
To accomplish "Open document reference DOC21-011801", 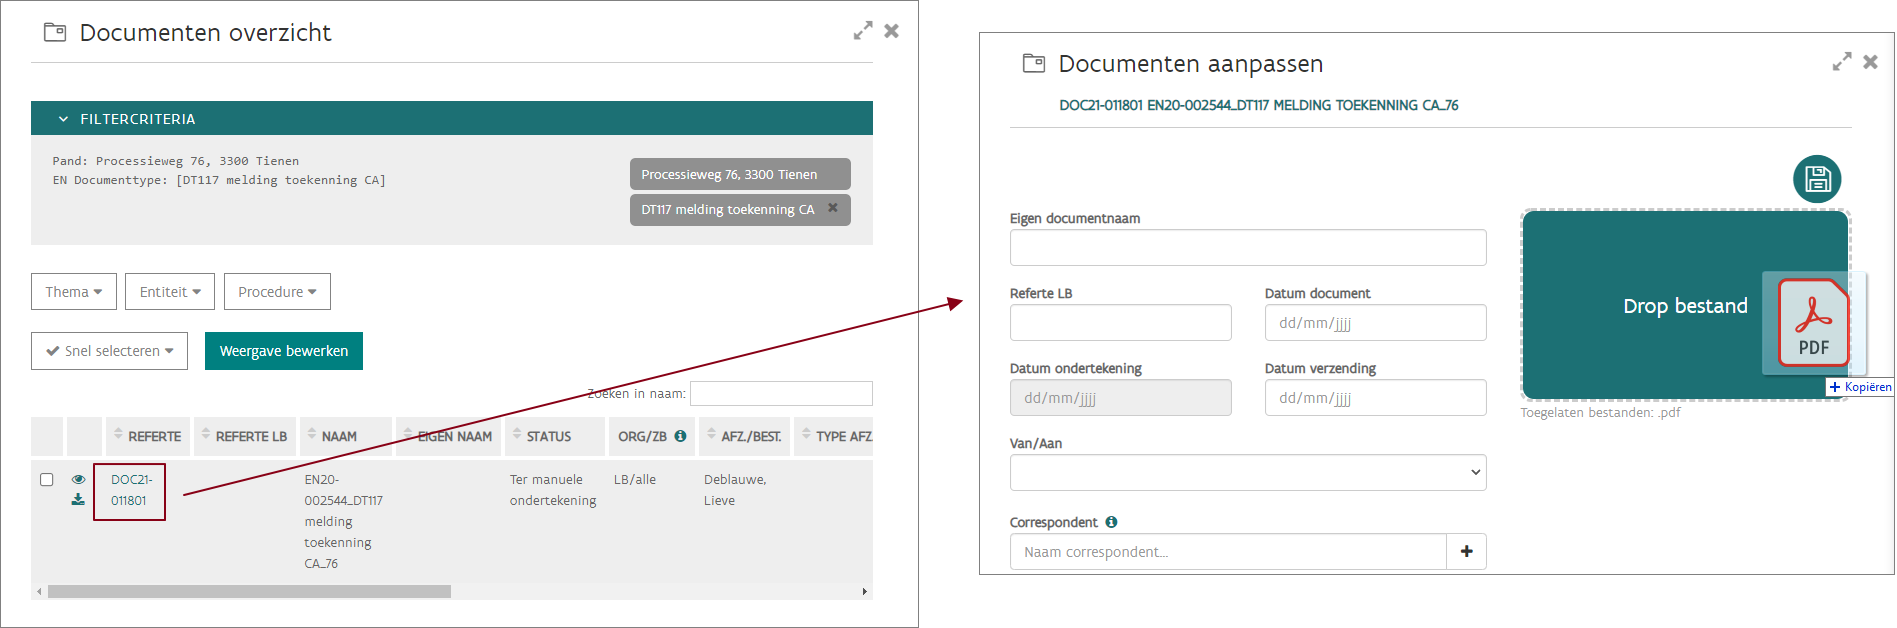I will 130,490.
